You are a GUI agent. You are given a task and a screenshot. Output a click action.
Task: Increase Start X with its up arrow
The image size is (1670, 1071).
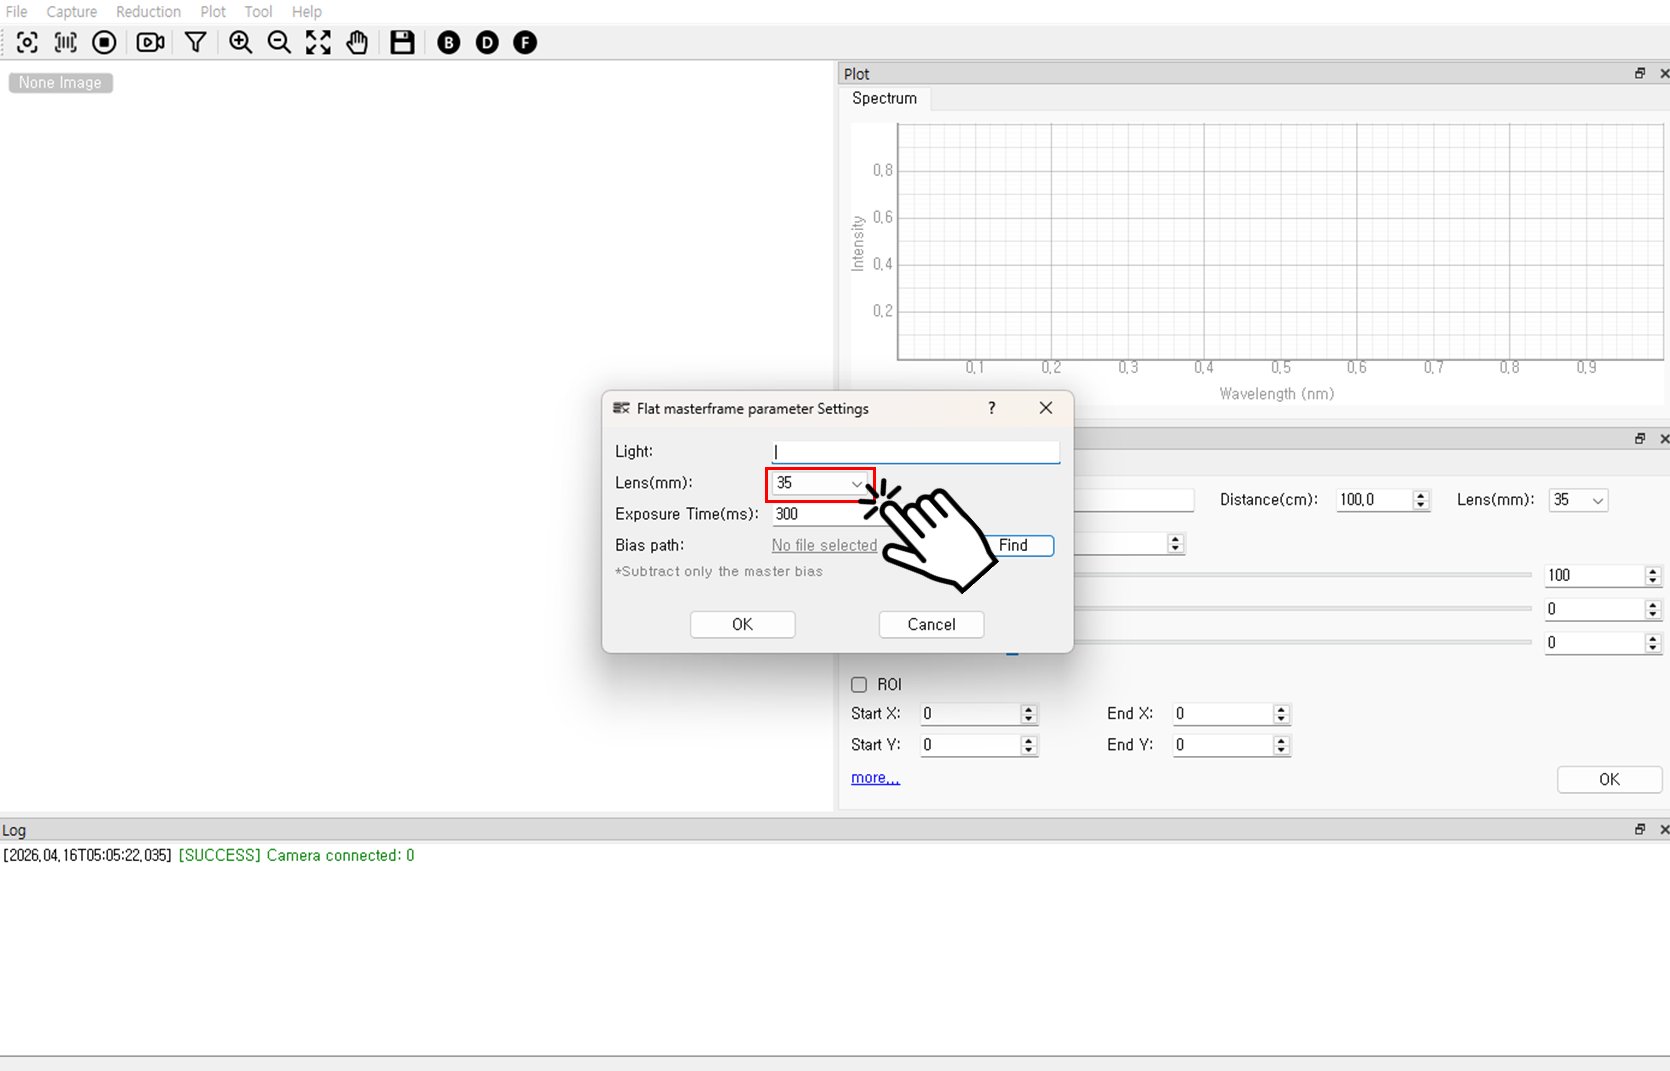coord(1029,708)
